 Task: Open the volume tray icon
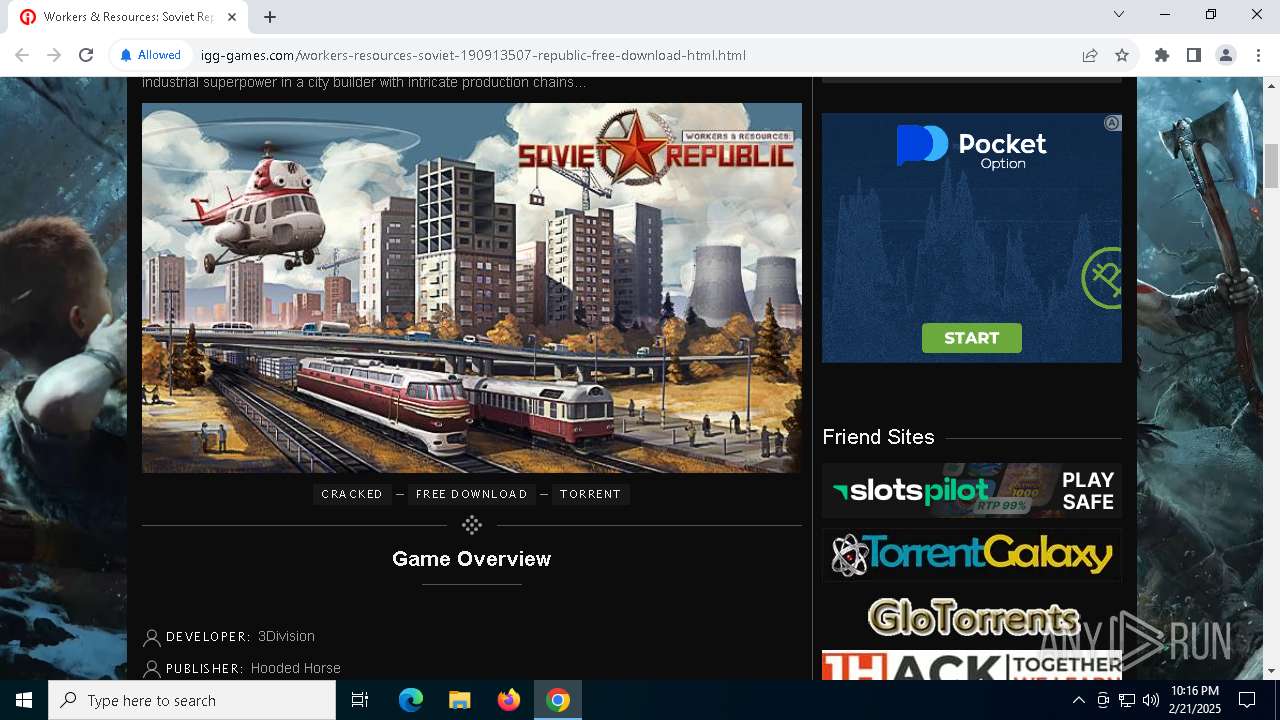[x=1151, y=700]
